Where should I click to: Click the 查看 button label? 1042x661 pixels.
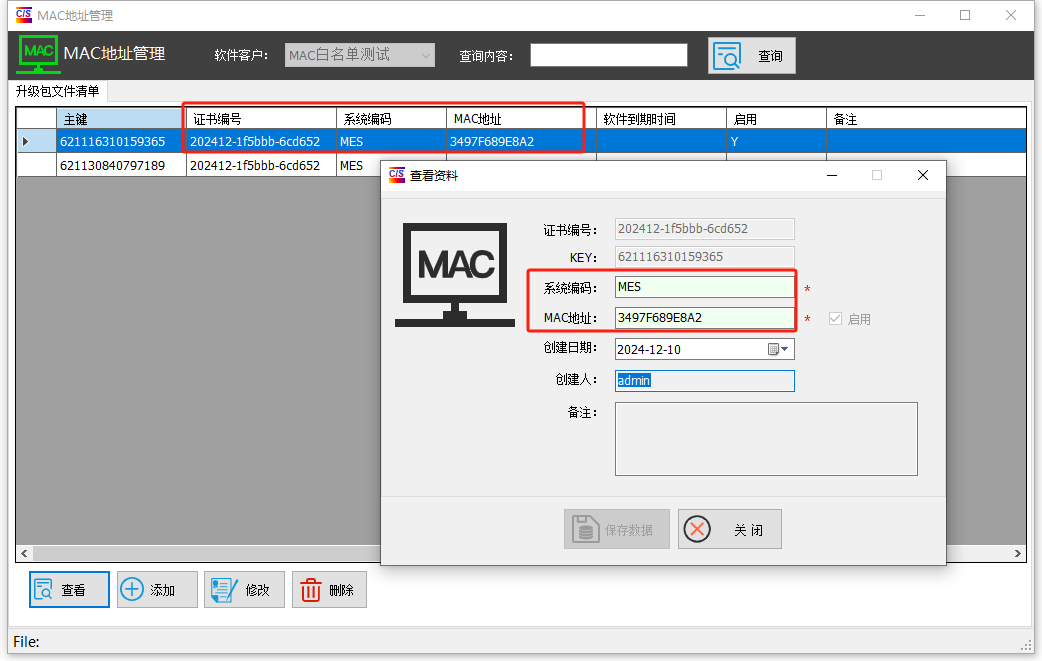pos(73,590)
